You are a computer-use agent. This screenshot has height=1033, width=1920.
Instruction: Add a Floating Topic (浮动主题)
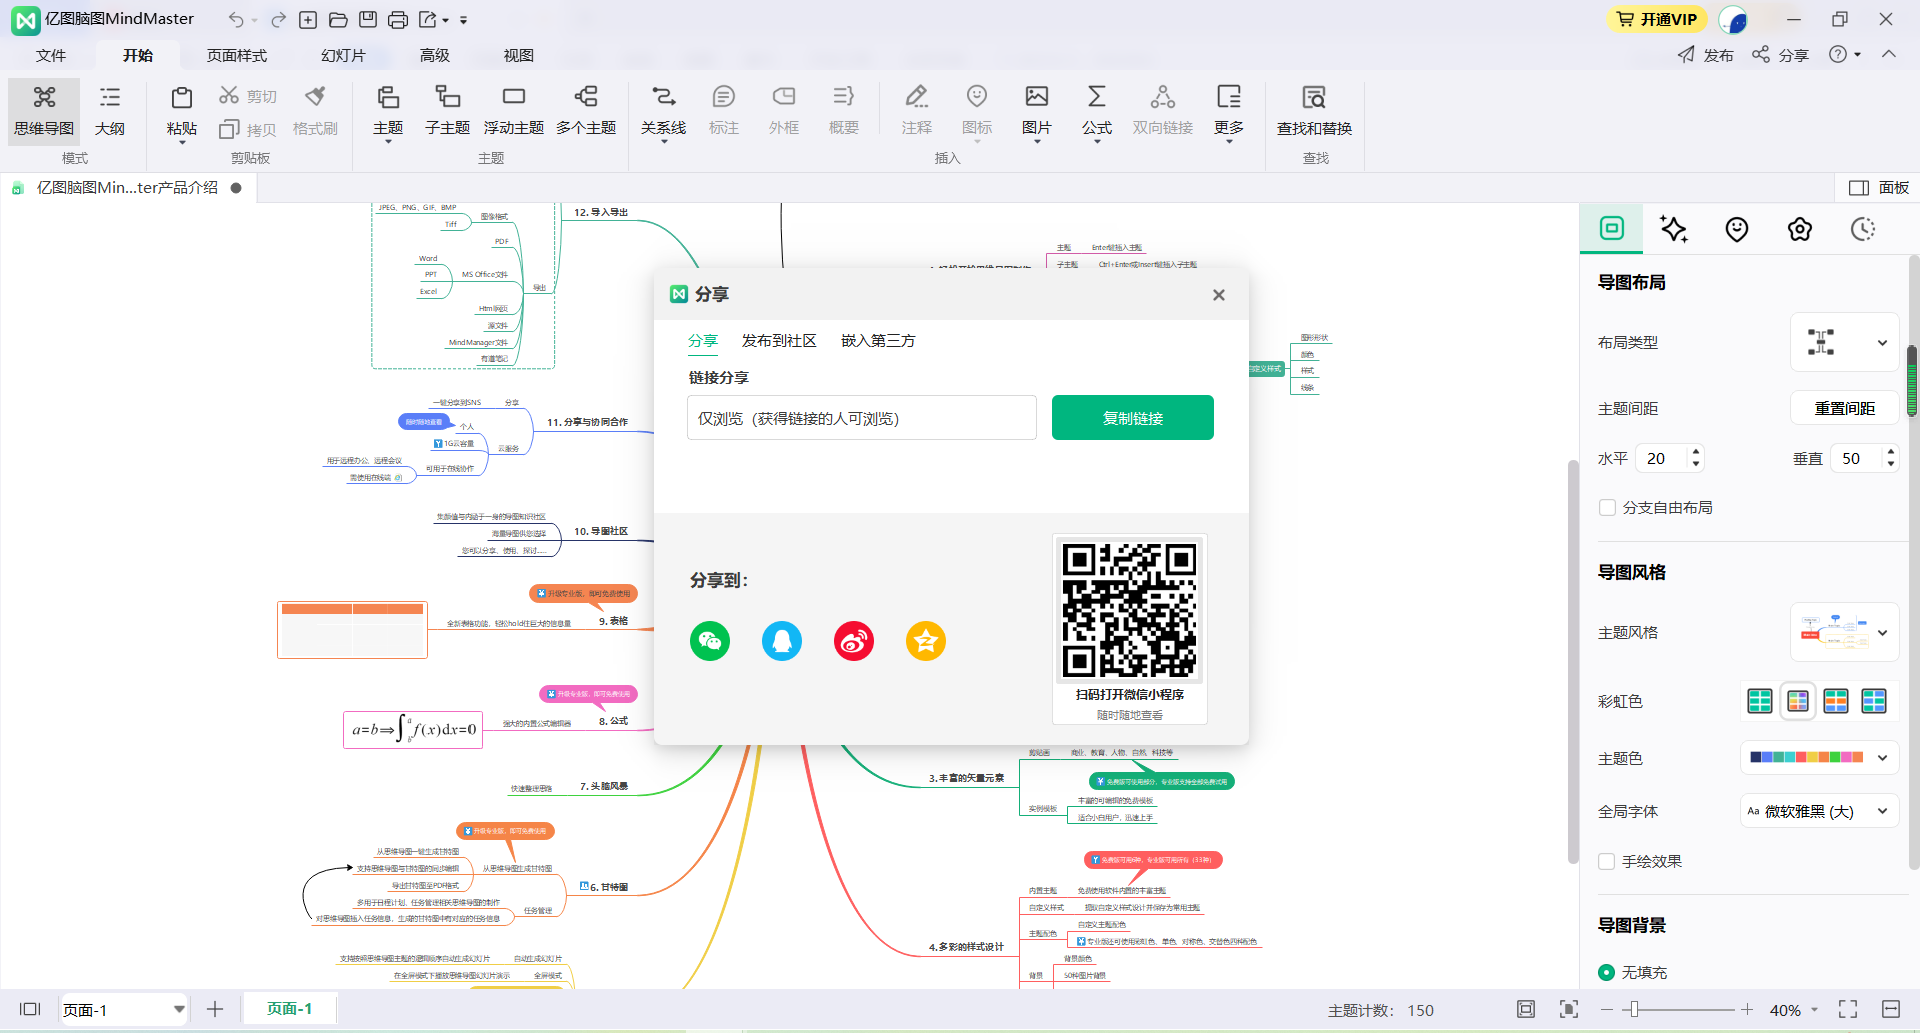coord(513,111)
